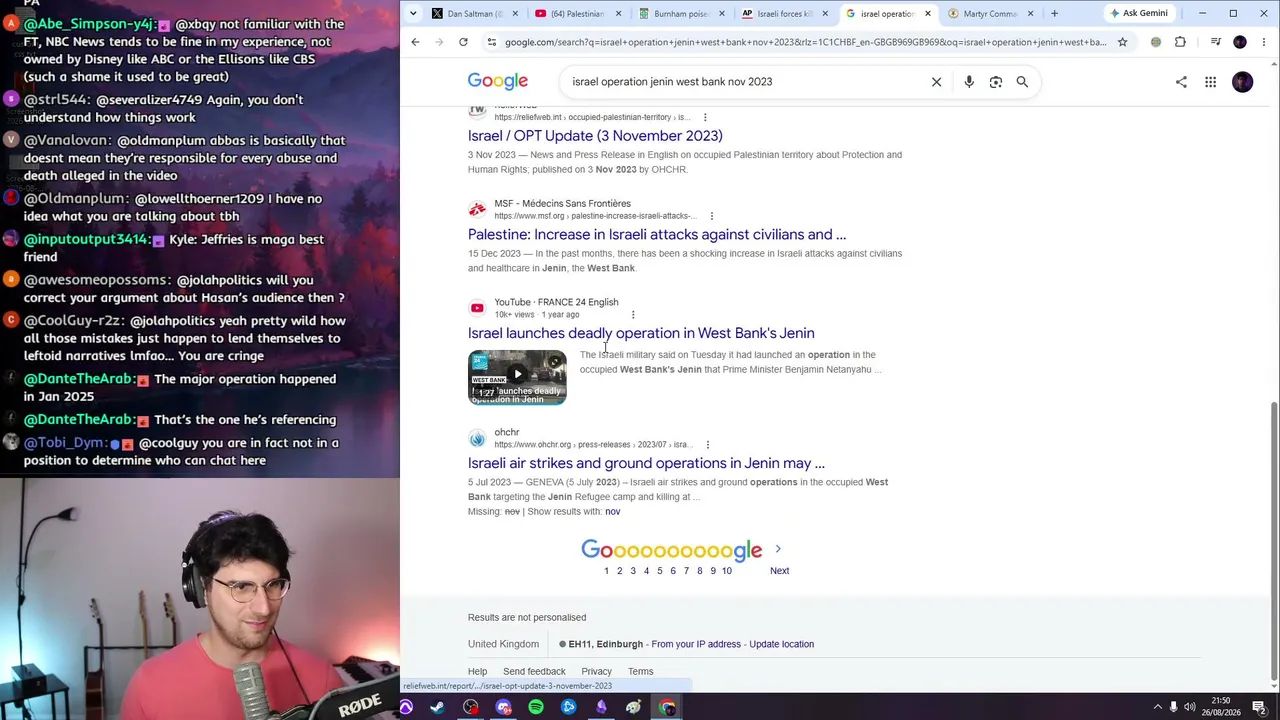Go to the Google homepage via logo
This screenshot has height=720, width=1280.
click(x=498, y=82)
